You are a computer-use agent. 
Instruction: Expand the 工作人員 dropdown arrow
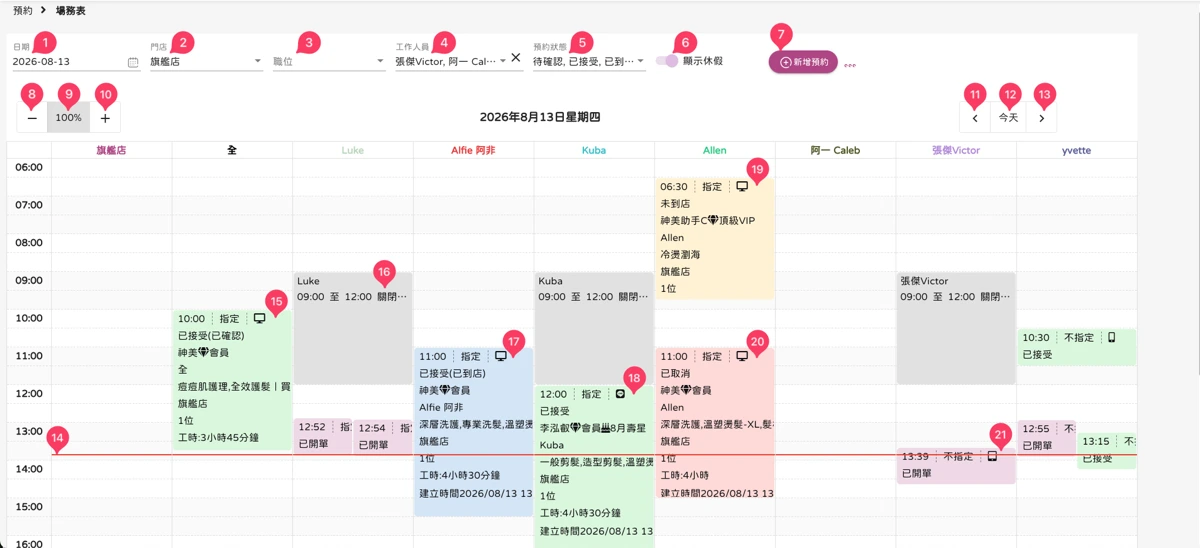503,61
